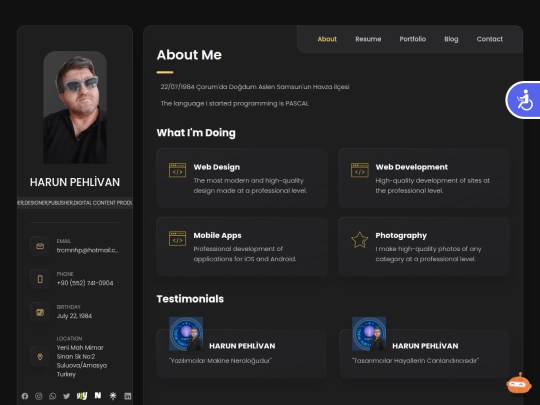Click the location pin icon
The height and width of the screenshot is (405, 540).
click(x=40, y=356)
